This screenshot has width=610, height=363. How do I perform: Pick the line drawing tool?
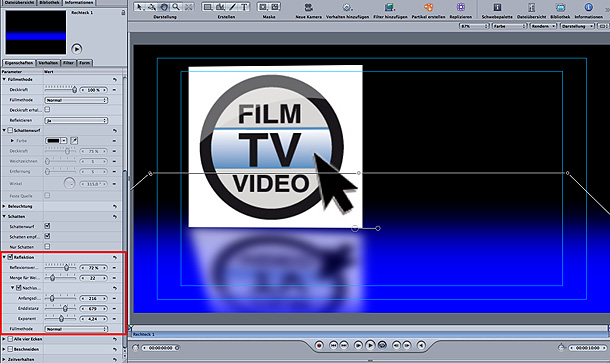click(x=232, y=7)
